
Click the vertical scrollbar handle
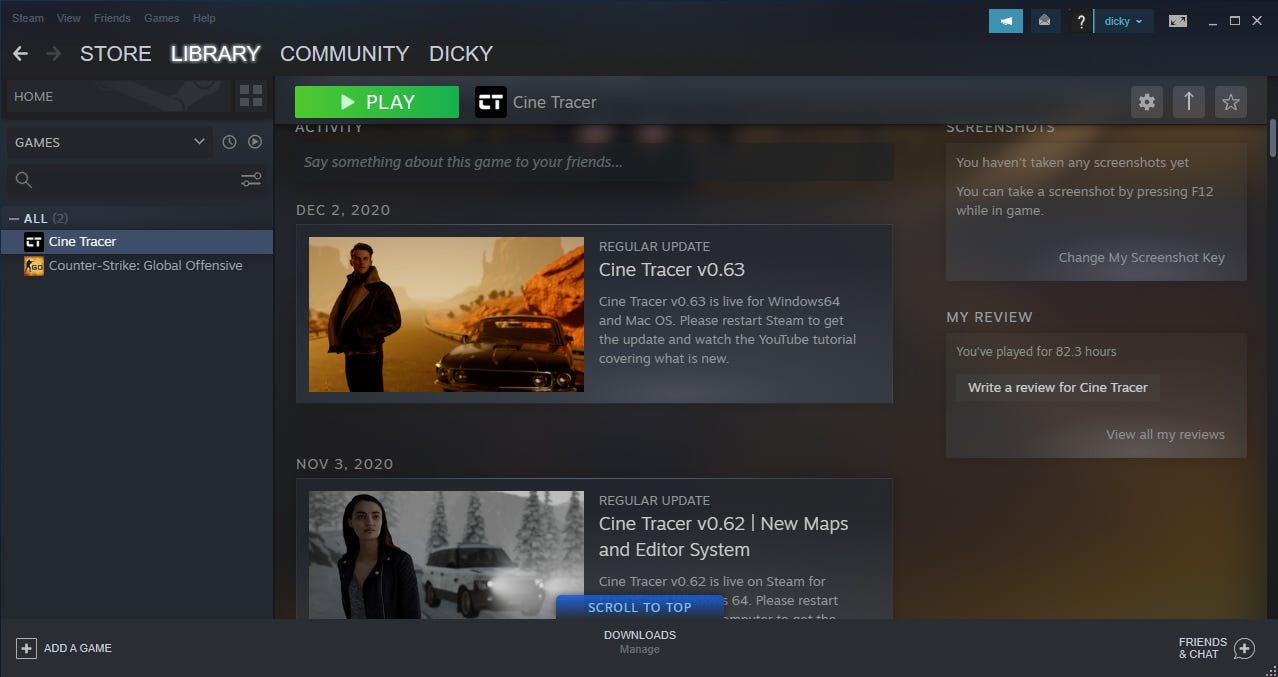[x=1273, y=138]
